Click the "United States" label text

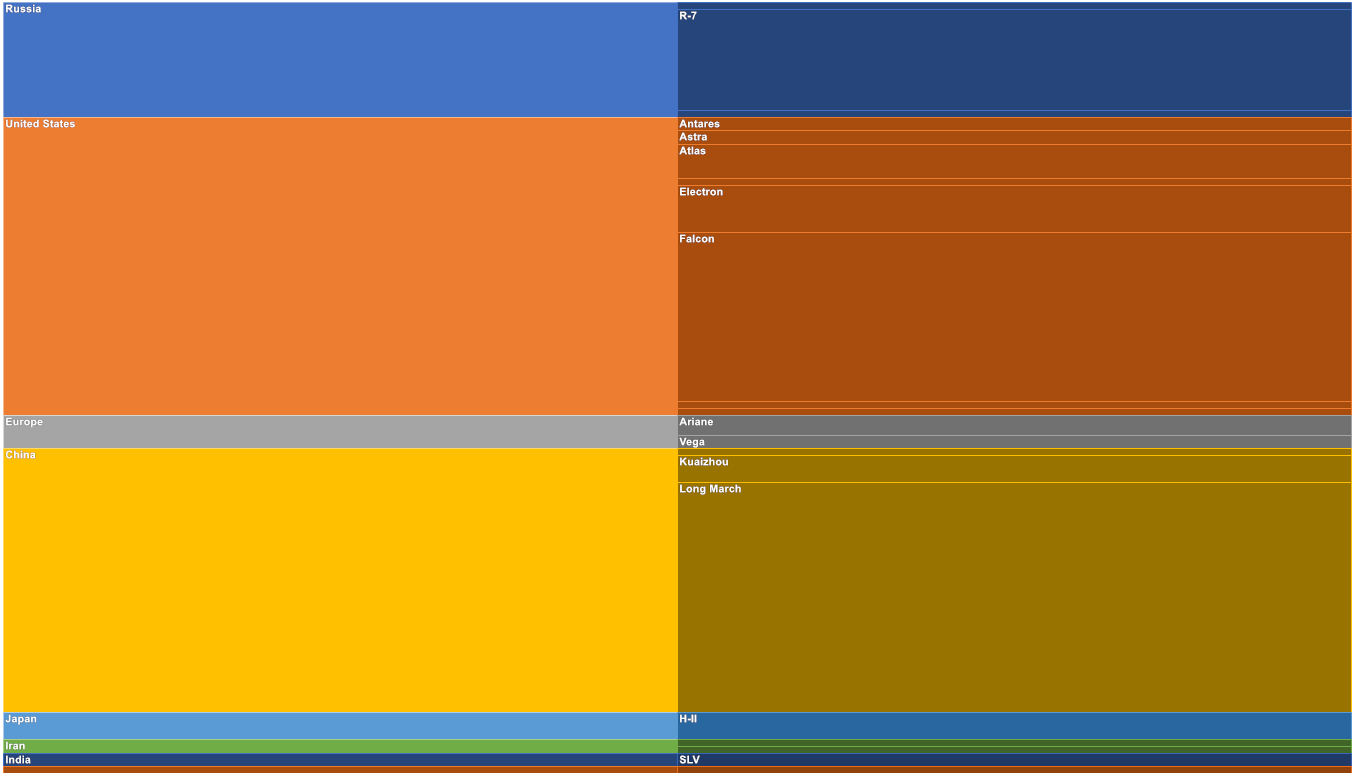point(40,124)
